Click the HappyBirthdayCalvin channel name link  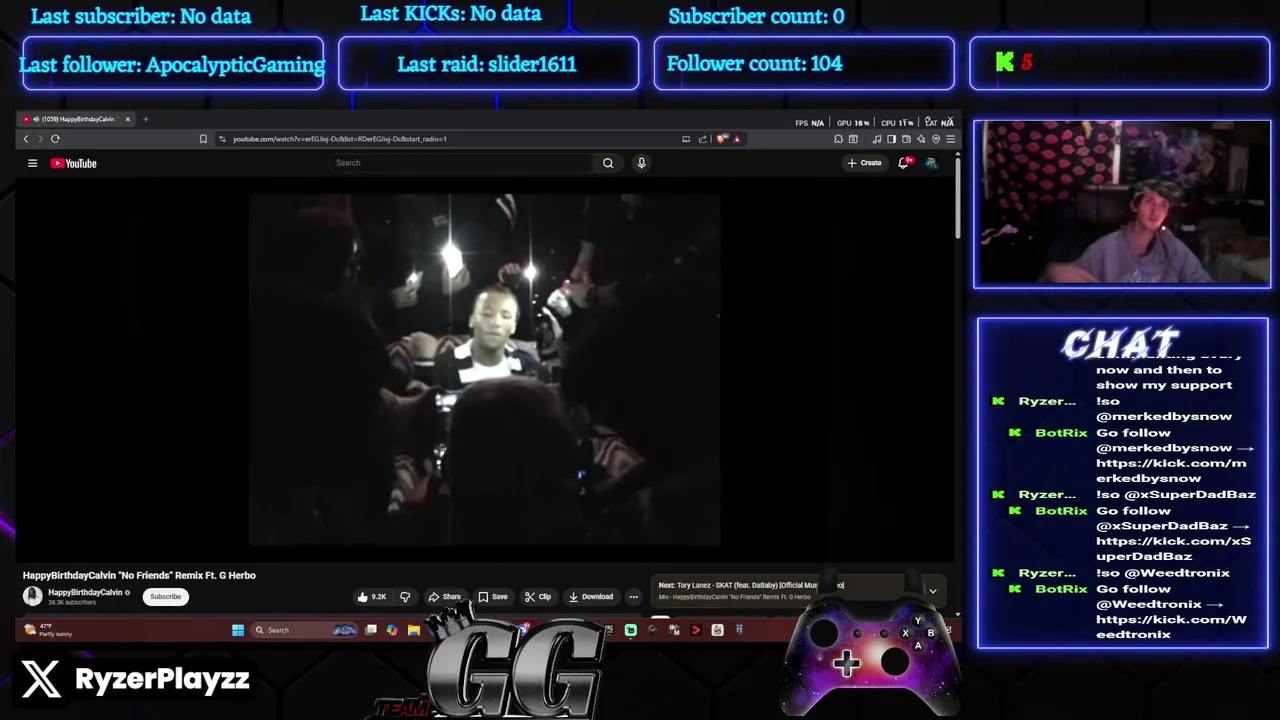click(x=85, y=592)
